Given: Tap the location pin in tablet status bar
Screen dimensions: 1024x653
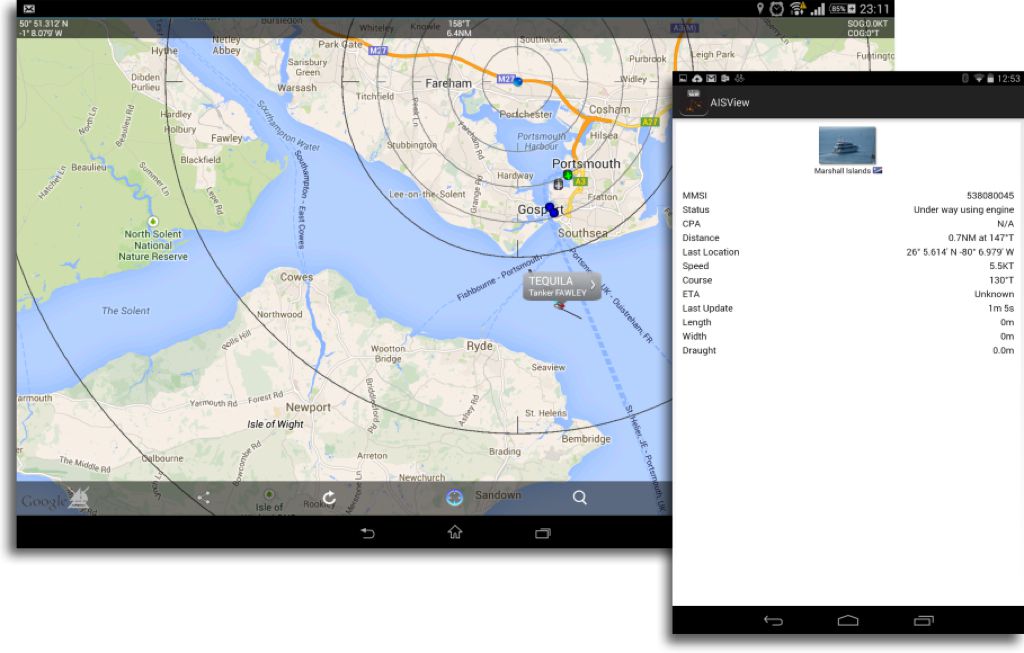Looking at the screenshot, I should click(760, 8).
